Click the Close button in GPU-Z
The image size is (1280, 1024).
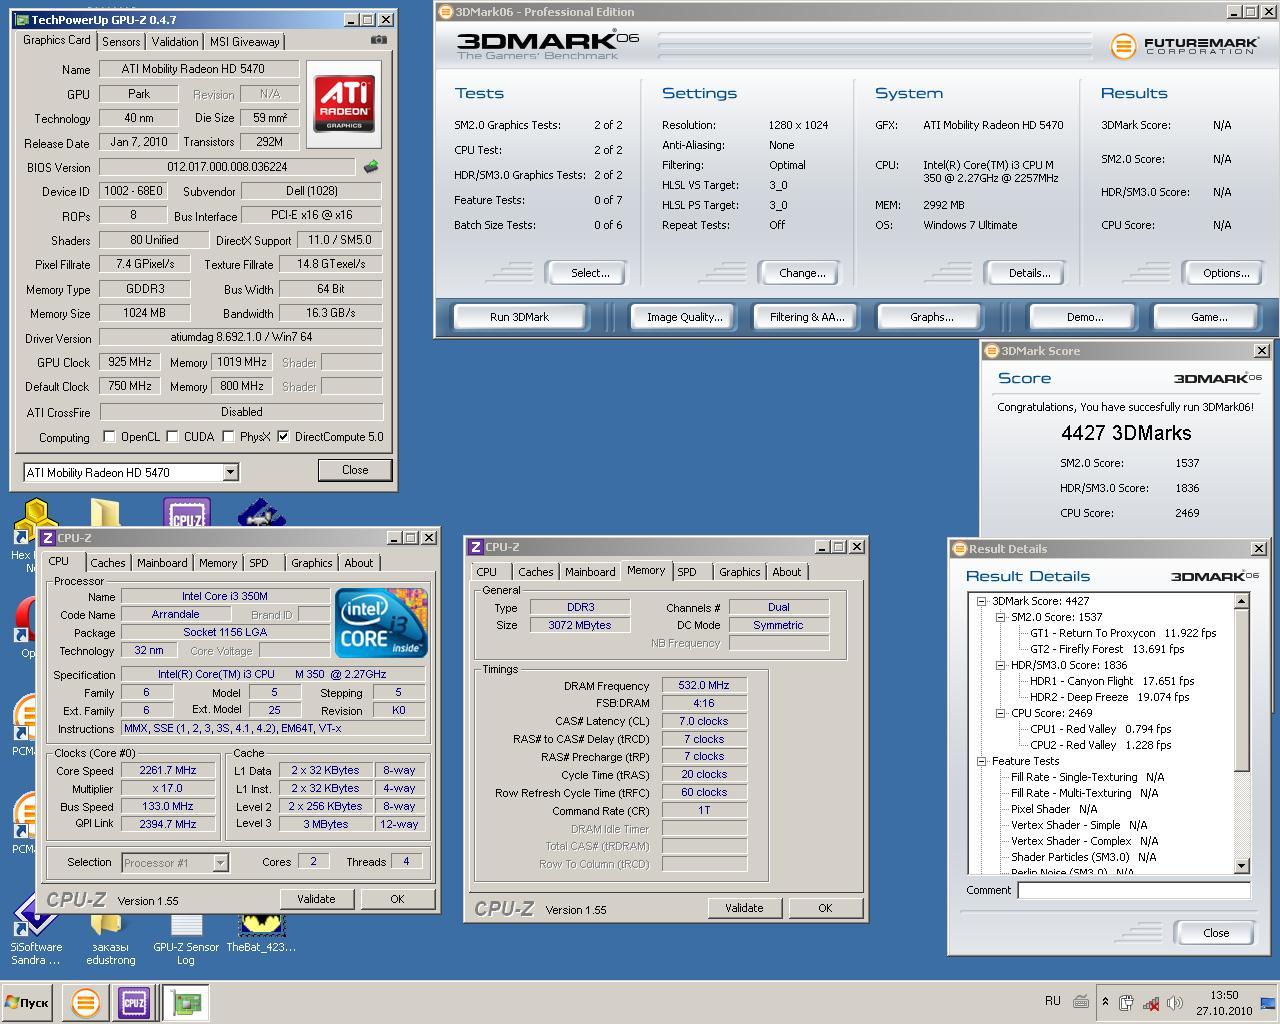click(355, 470)
